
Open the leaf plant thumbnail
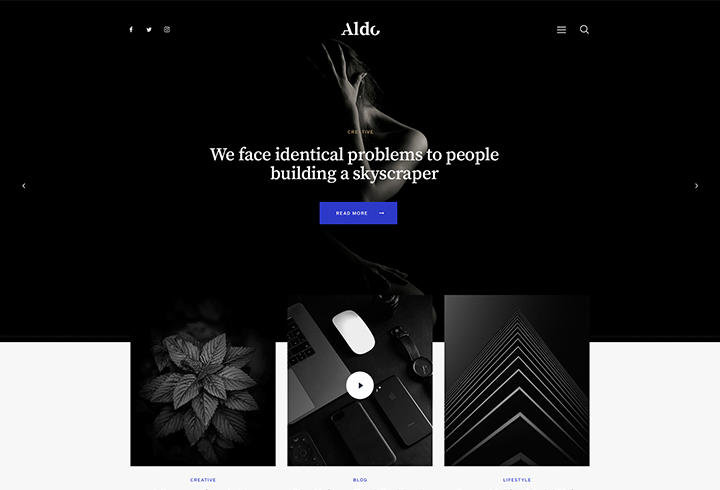coord(203,381)
